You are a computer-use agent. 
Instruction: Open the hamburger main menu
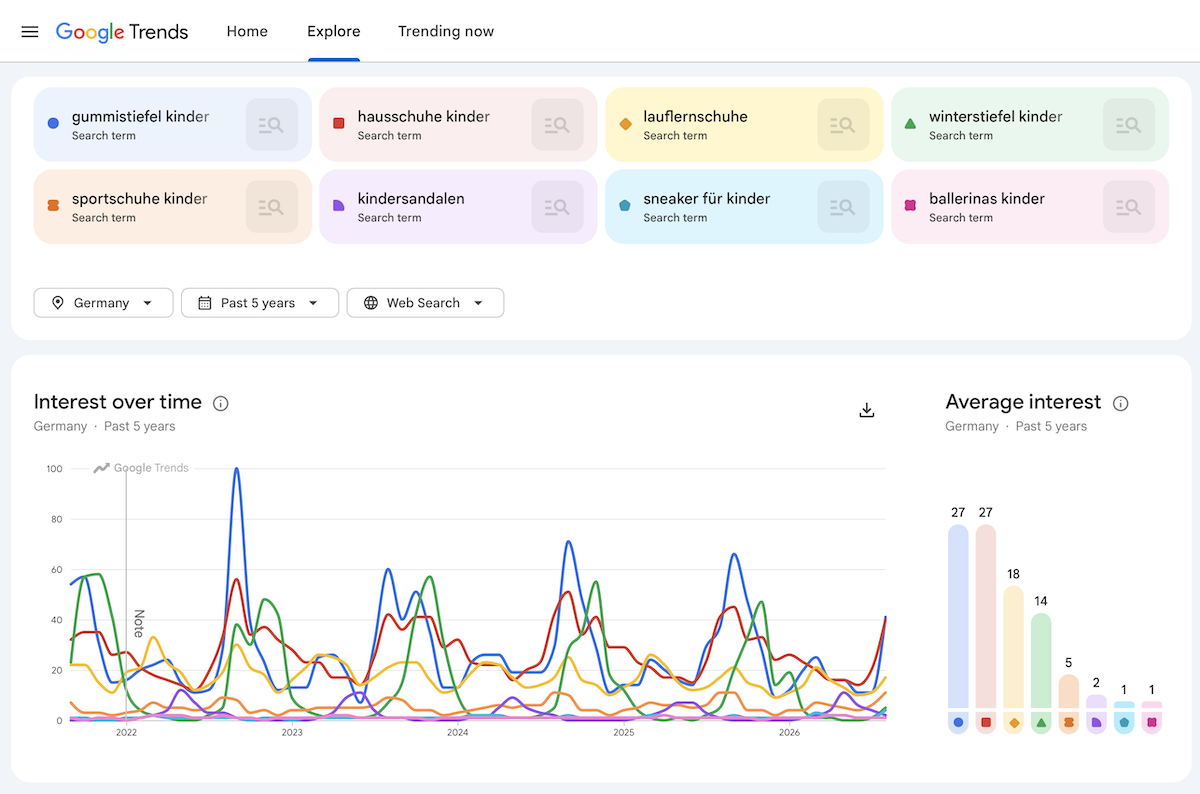point(30,31)
